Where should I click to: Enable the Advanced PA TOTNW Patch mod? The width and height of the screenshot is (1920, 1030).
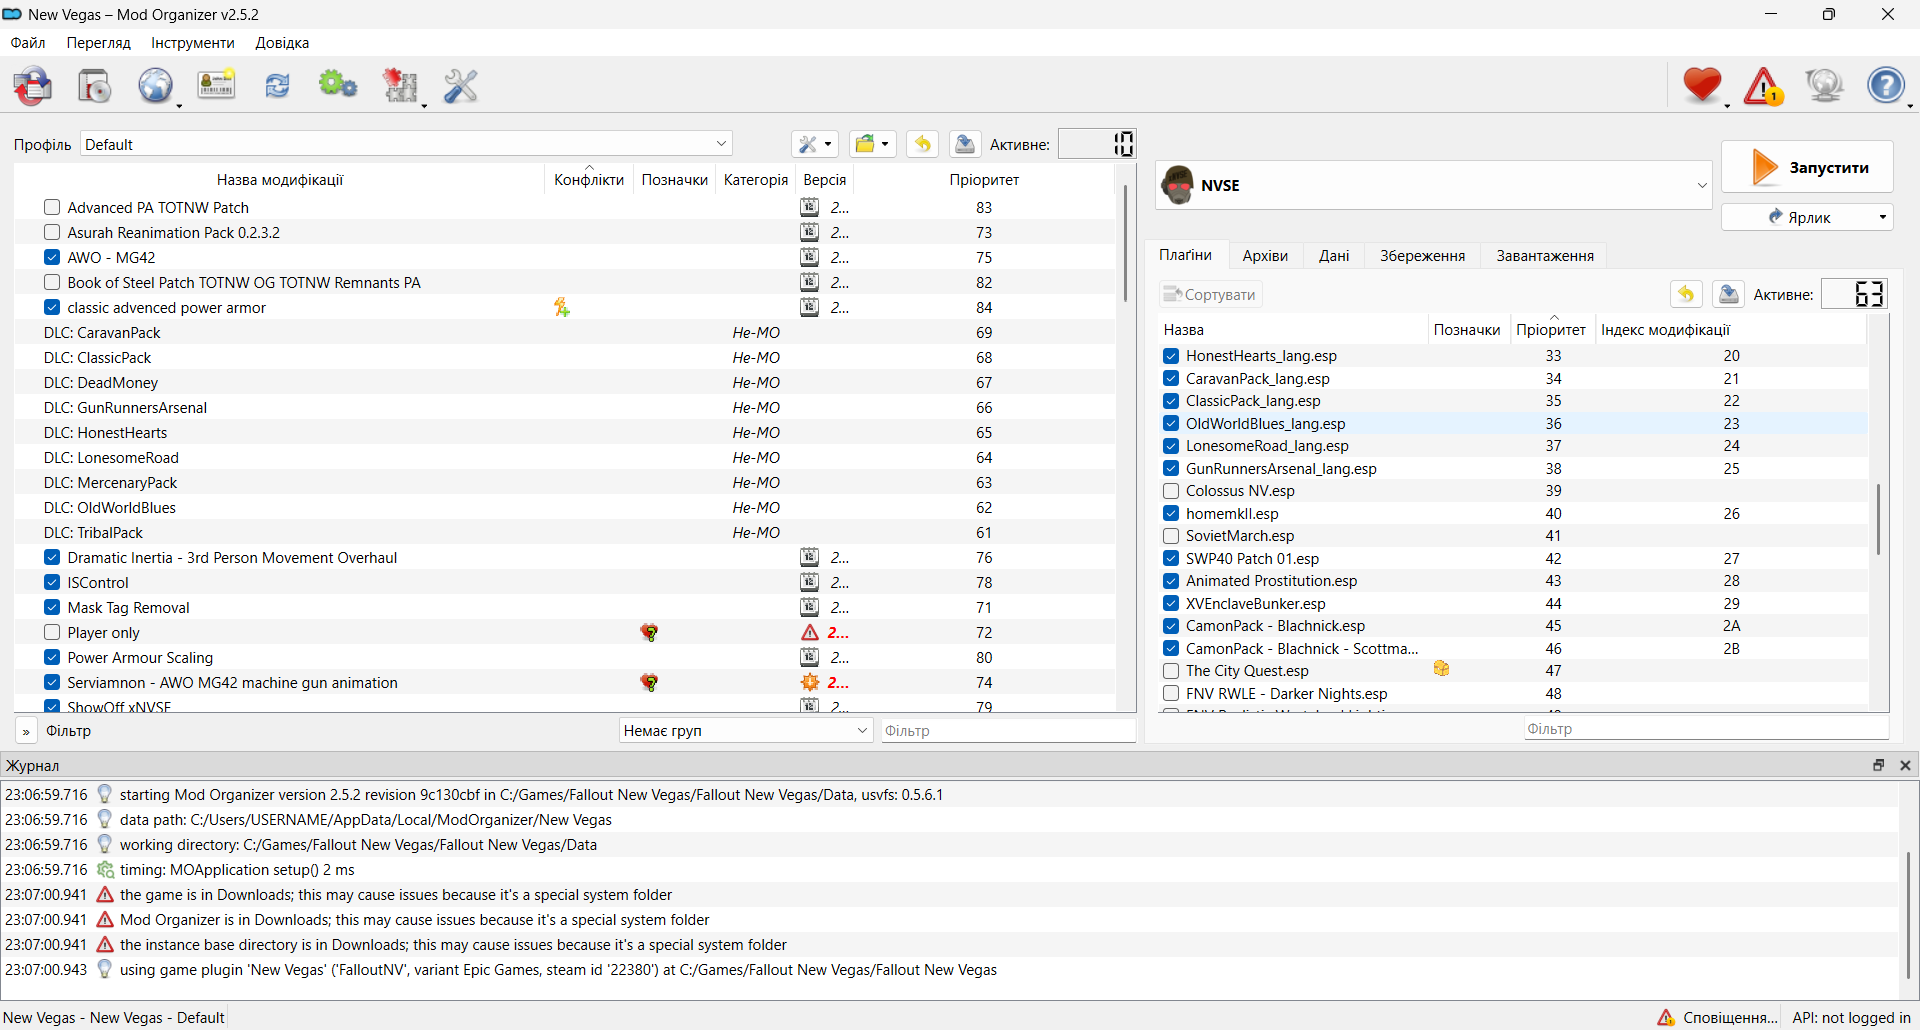click(52, 207)
